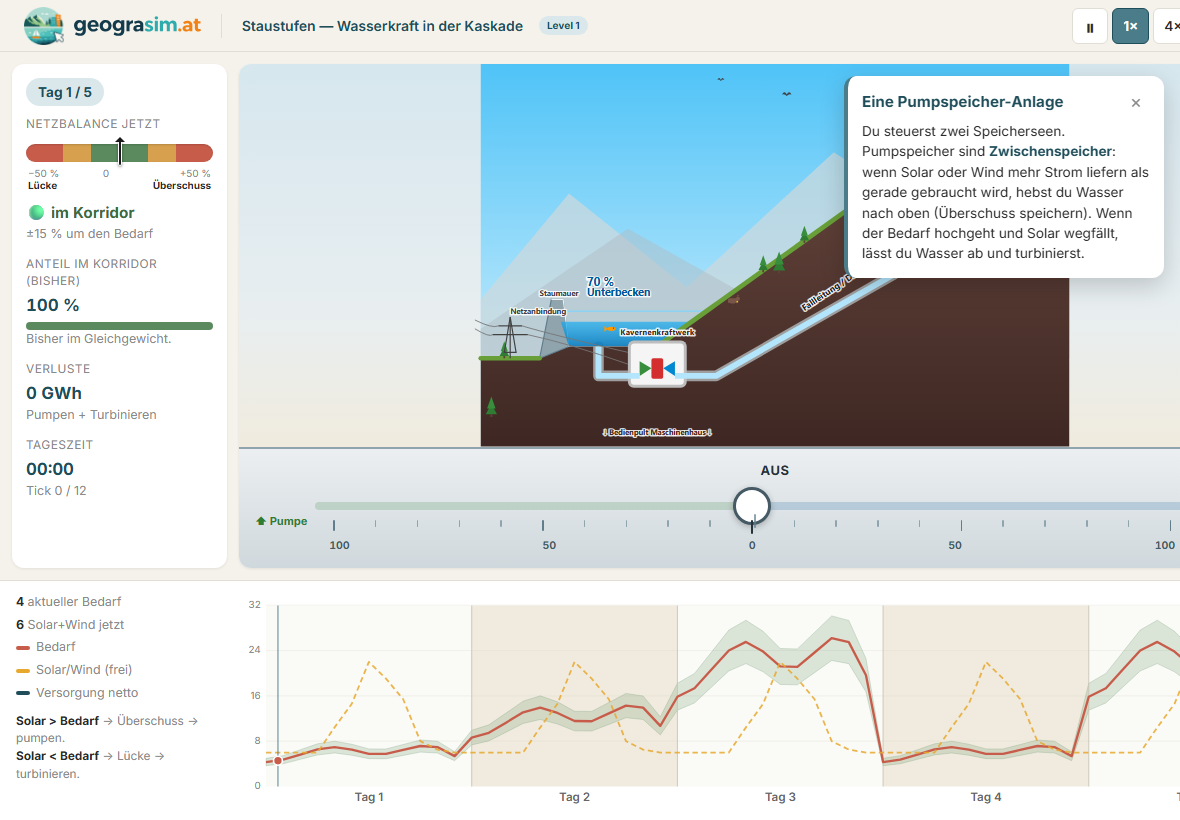
Task: Click the Staumauer label
Action: tap(558, 293)
